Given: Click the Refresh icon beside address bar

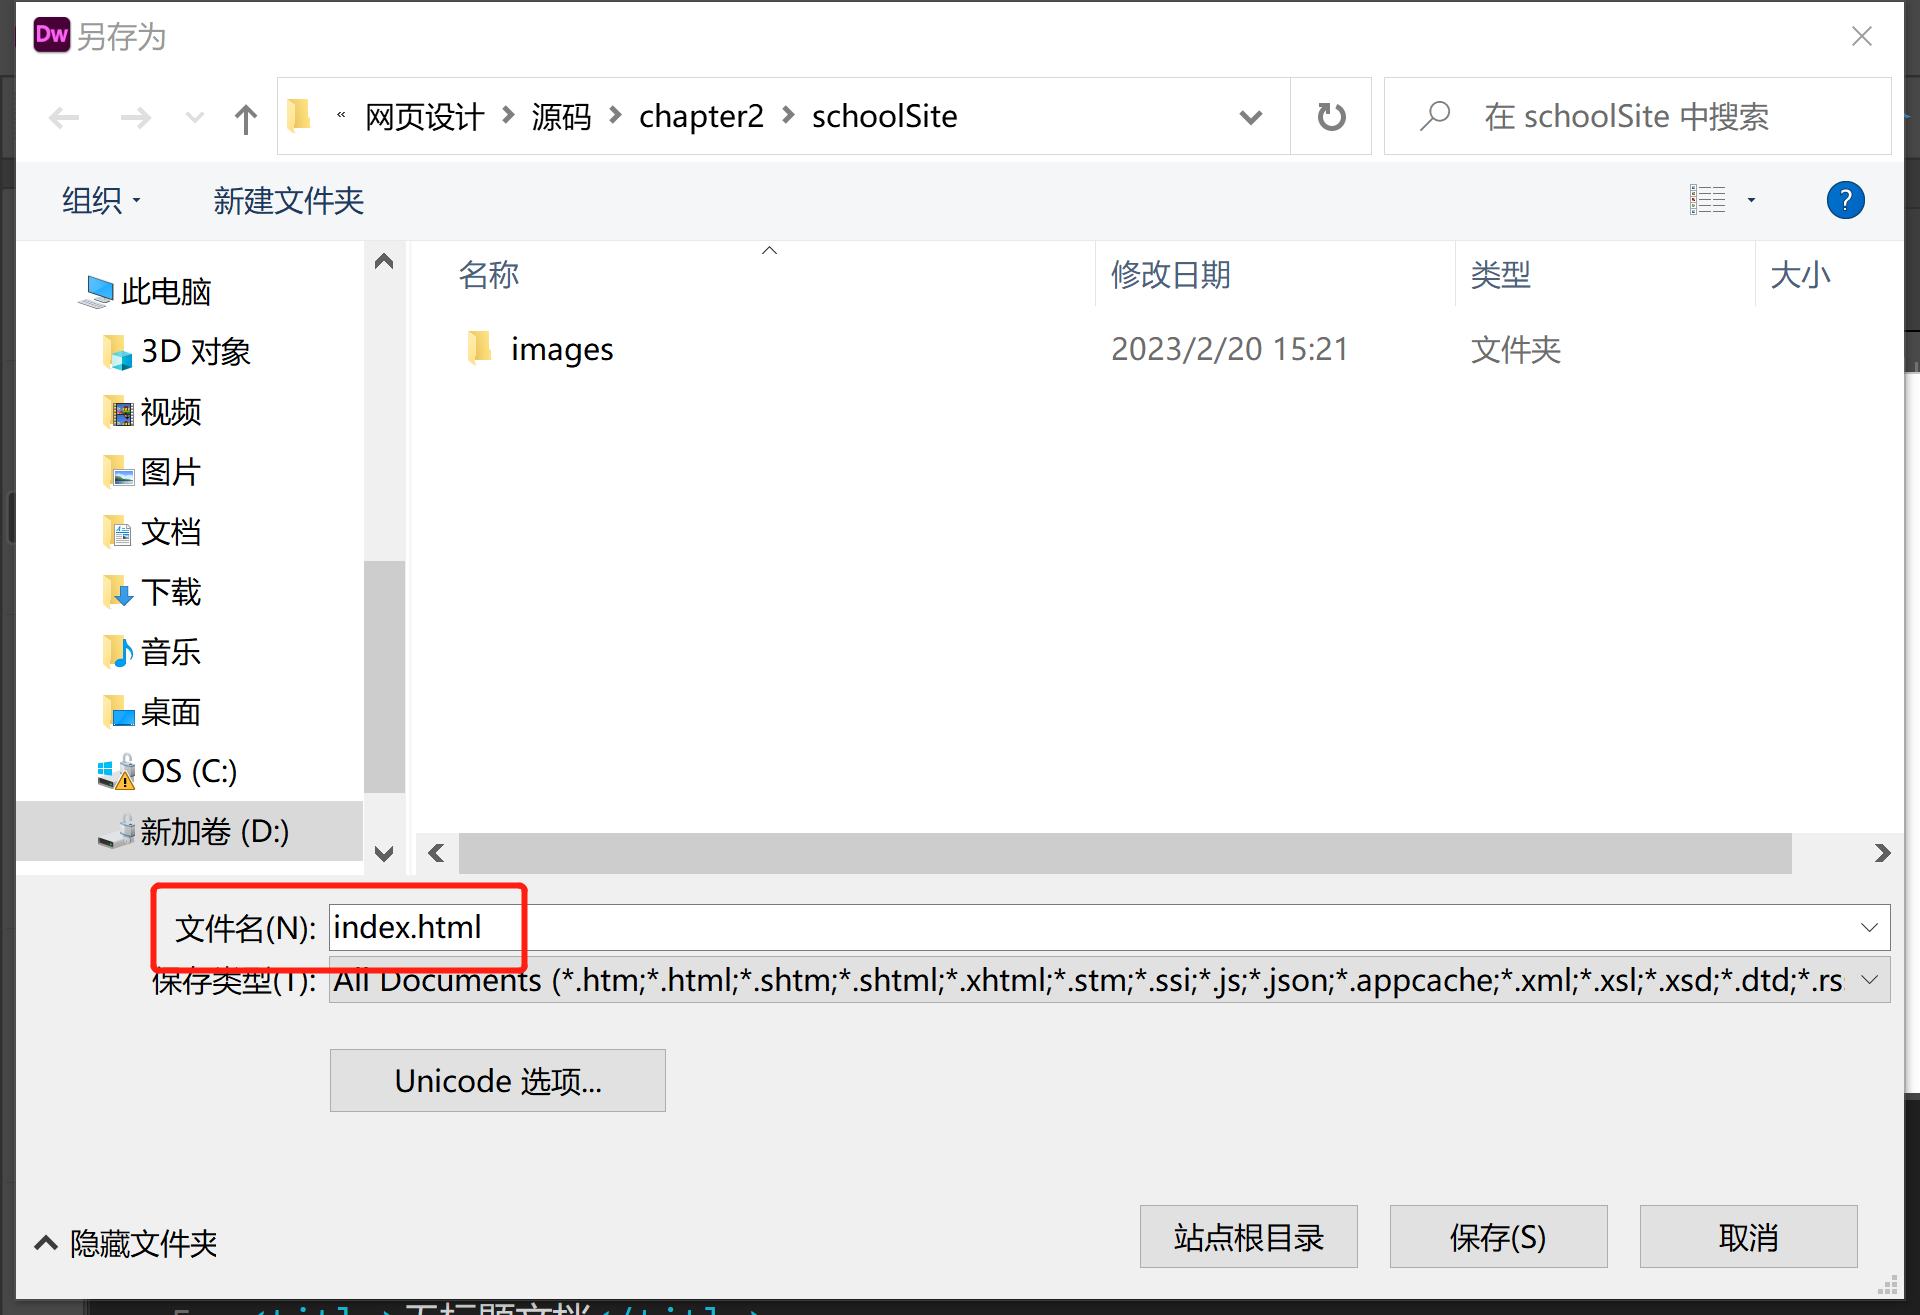Looking at the screenshot, I should click(x=1331, y=117).
